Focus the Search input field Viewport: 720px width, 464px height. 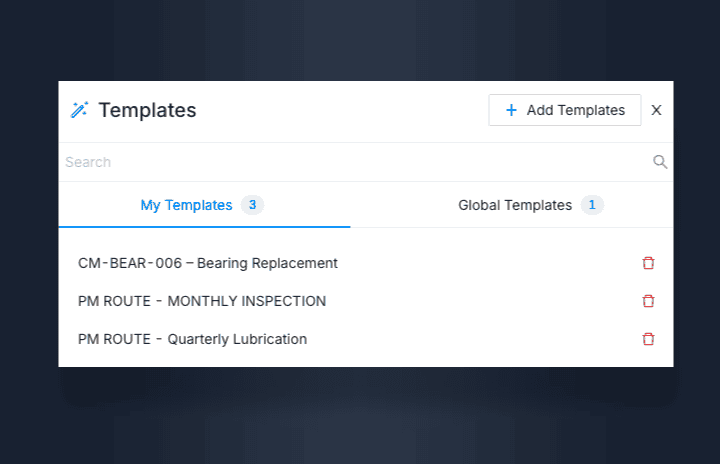[x=350, y=162]
